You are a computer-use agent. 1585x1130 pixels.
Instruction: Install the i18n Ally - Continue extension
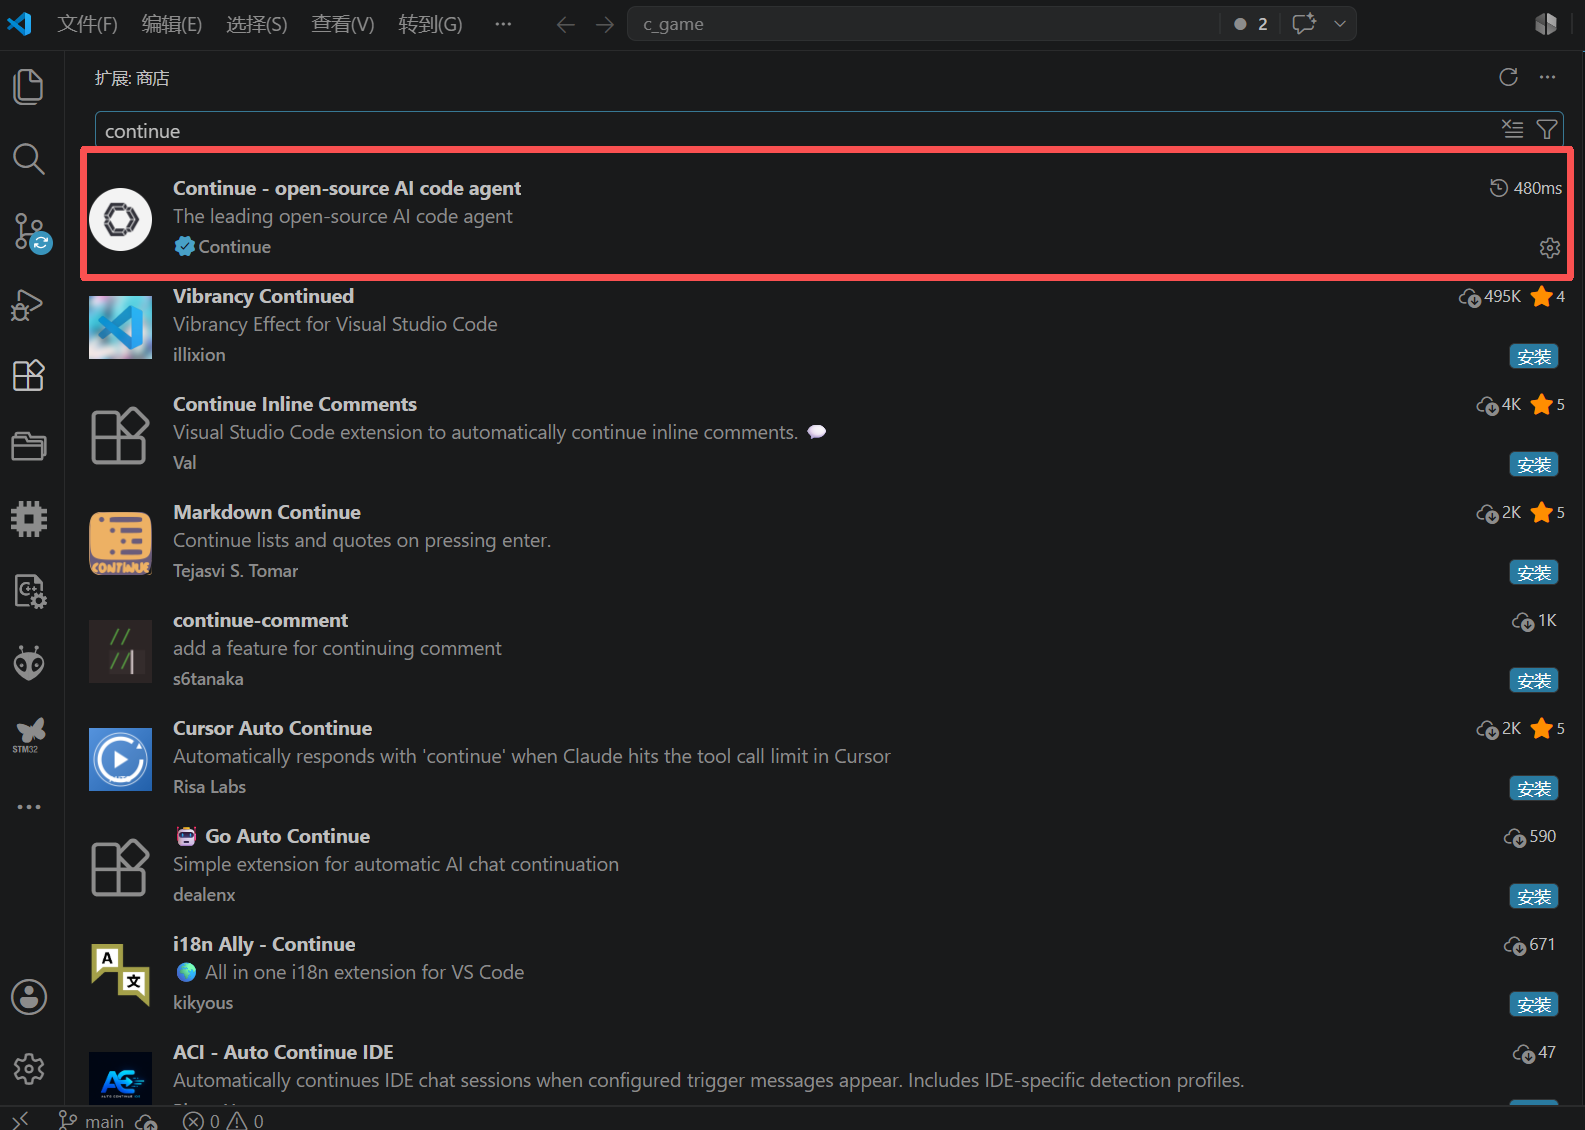coord(1533,1005)
